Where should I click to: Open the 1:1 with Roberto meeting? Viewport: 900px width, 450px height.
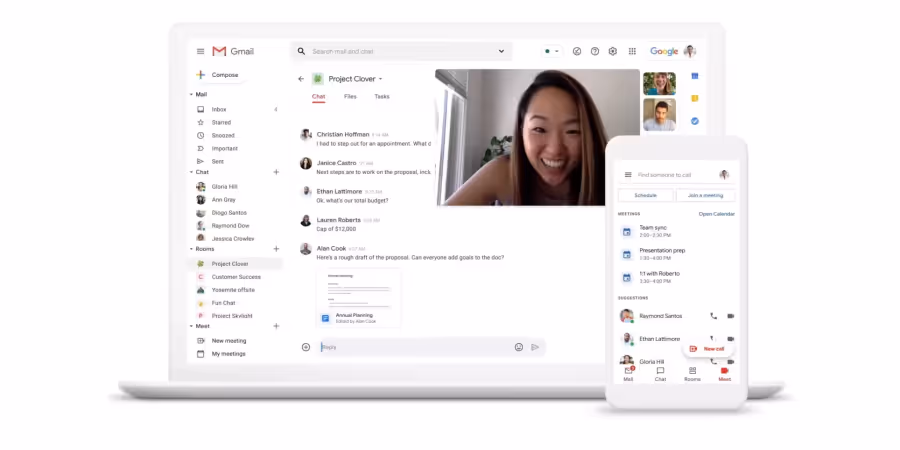tap(677, 277)
